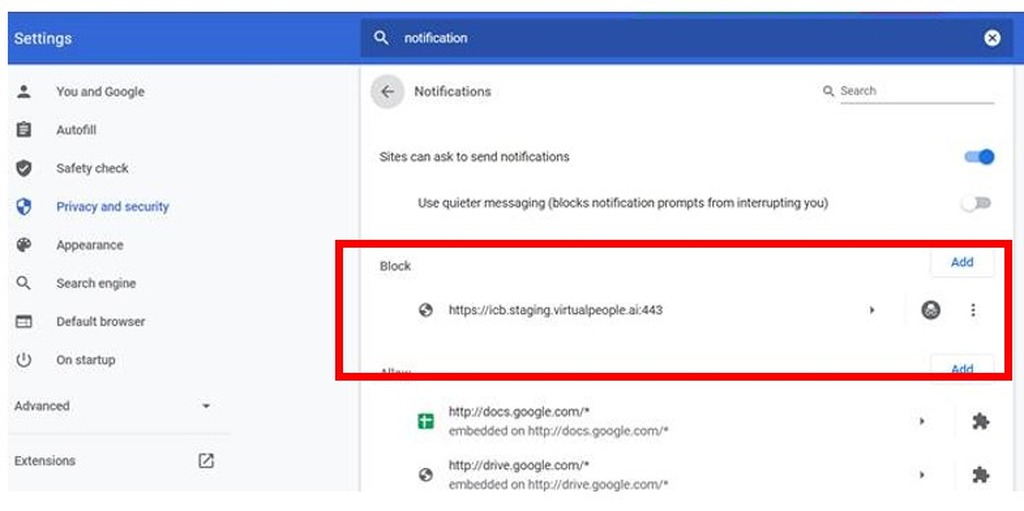Click the Settings title in header
Viewport: 1024px width, 511px height.
coord(43,38)
